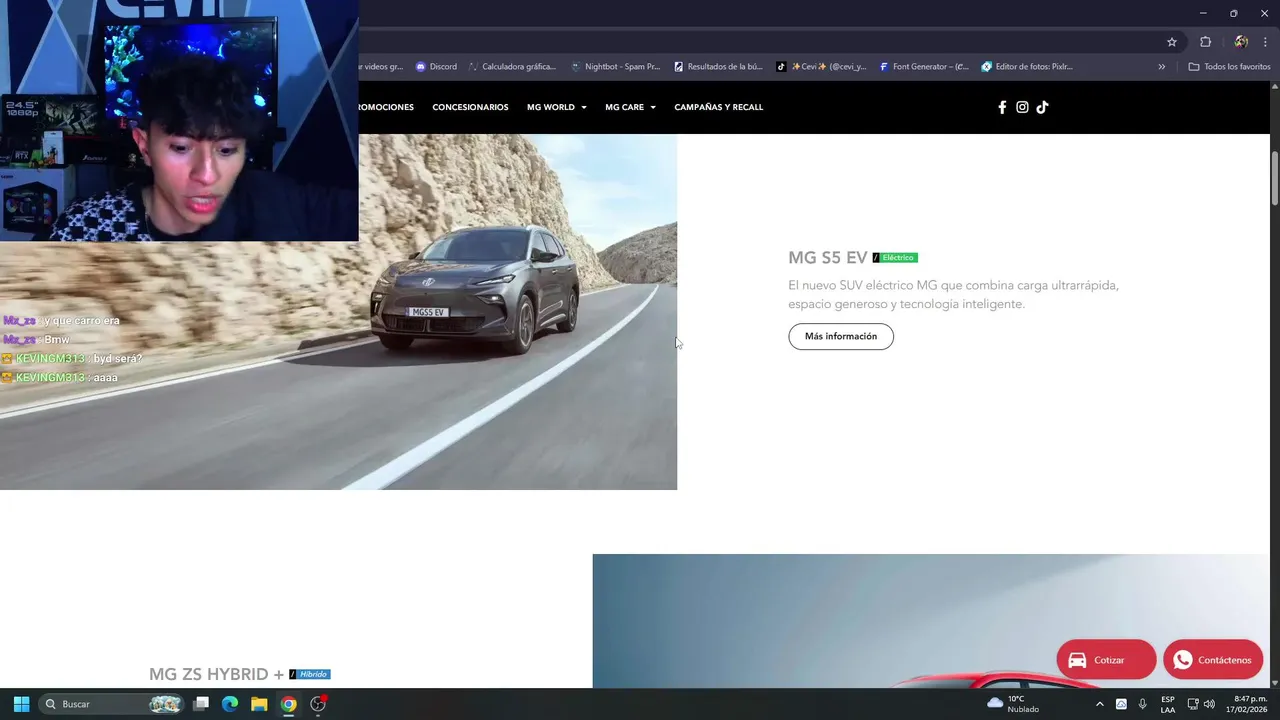Switch to Chrome in the taskbar
Screen dimensions: 1280x720
pos(288,704)
